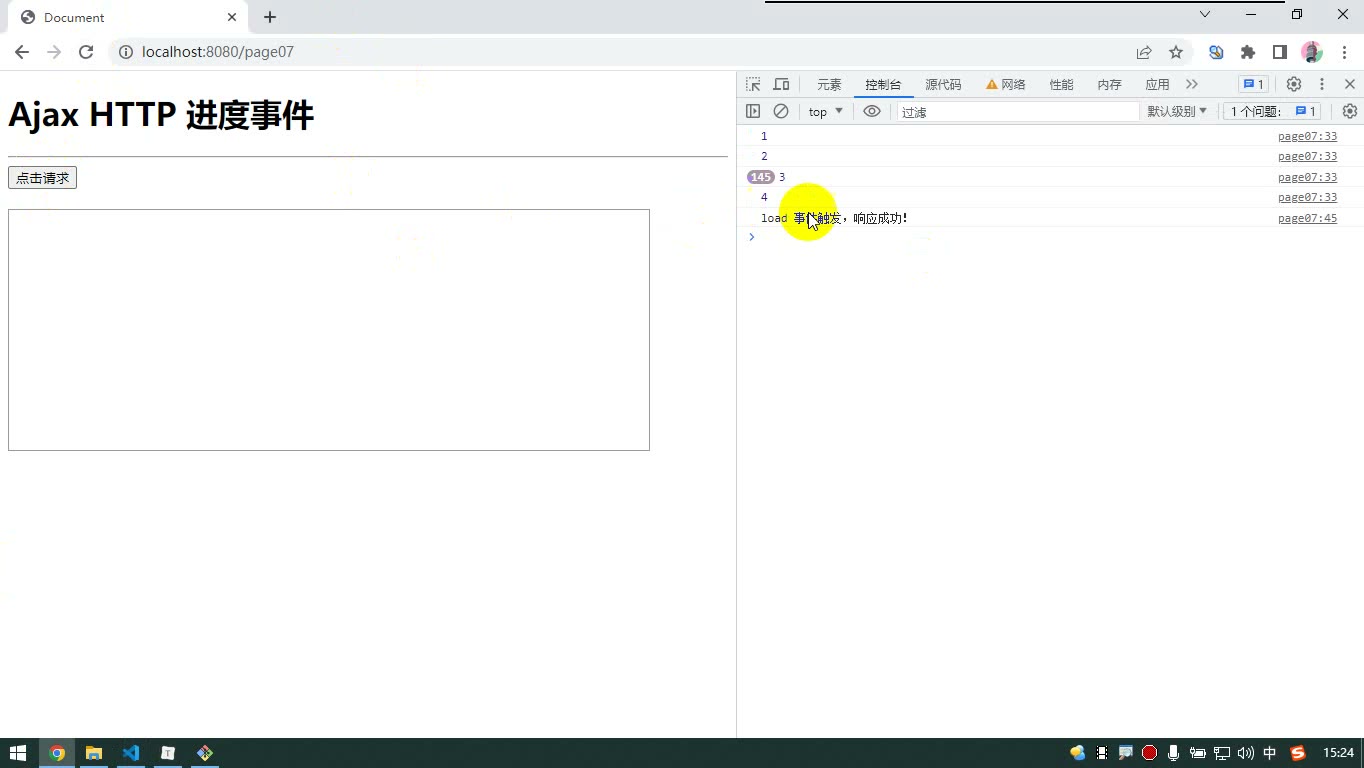Close the DevTools panel
The width and height of the screenshot is (1364, 768).
(1350, 84)
